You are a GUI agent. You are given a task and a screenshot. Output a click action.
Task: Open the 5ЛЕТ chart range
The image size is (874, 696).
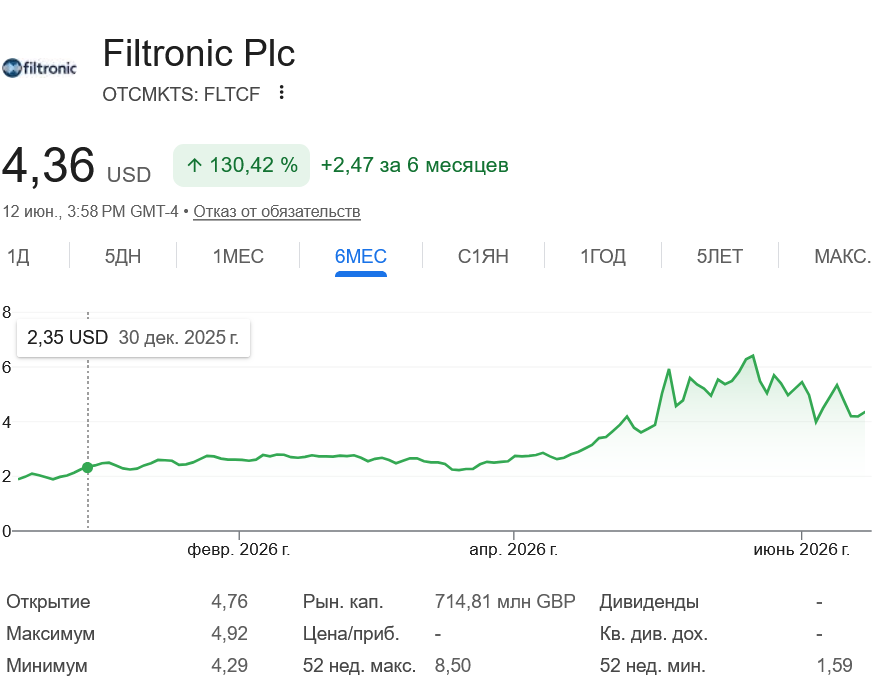pyautogui.click(x=720, y=256)
